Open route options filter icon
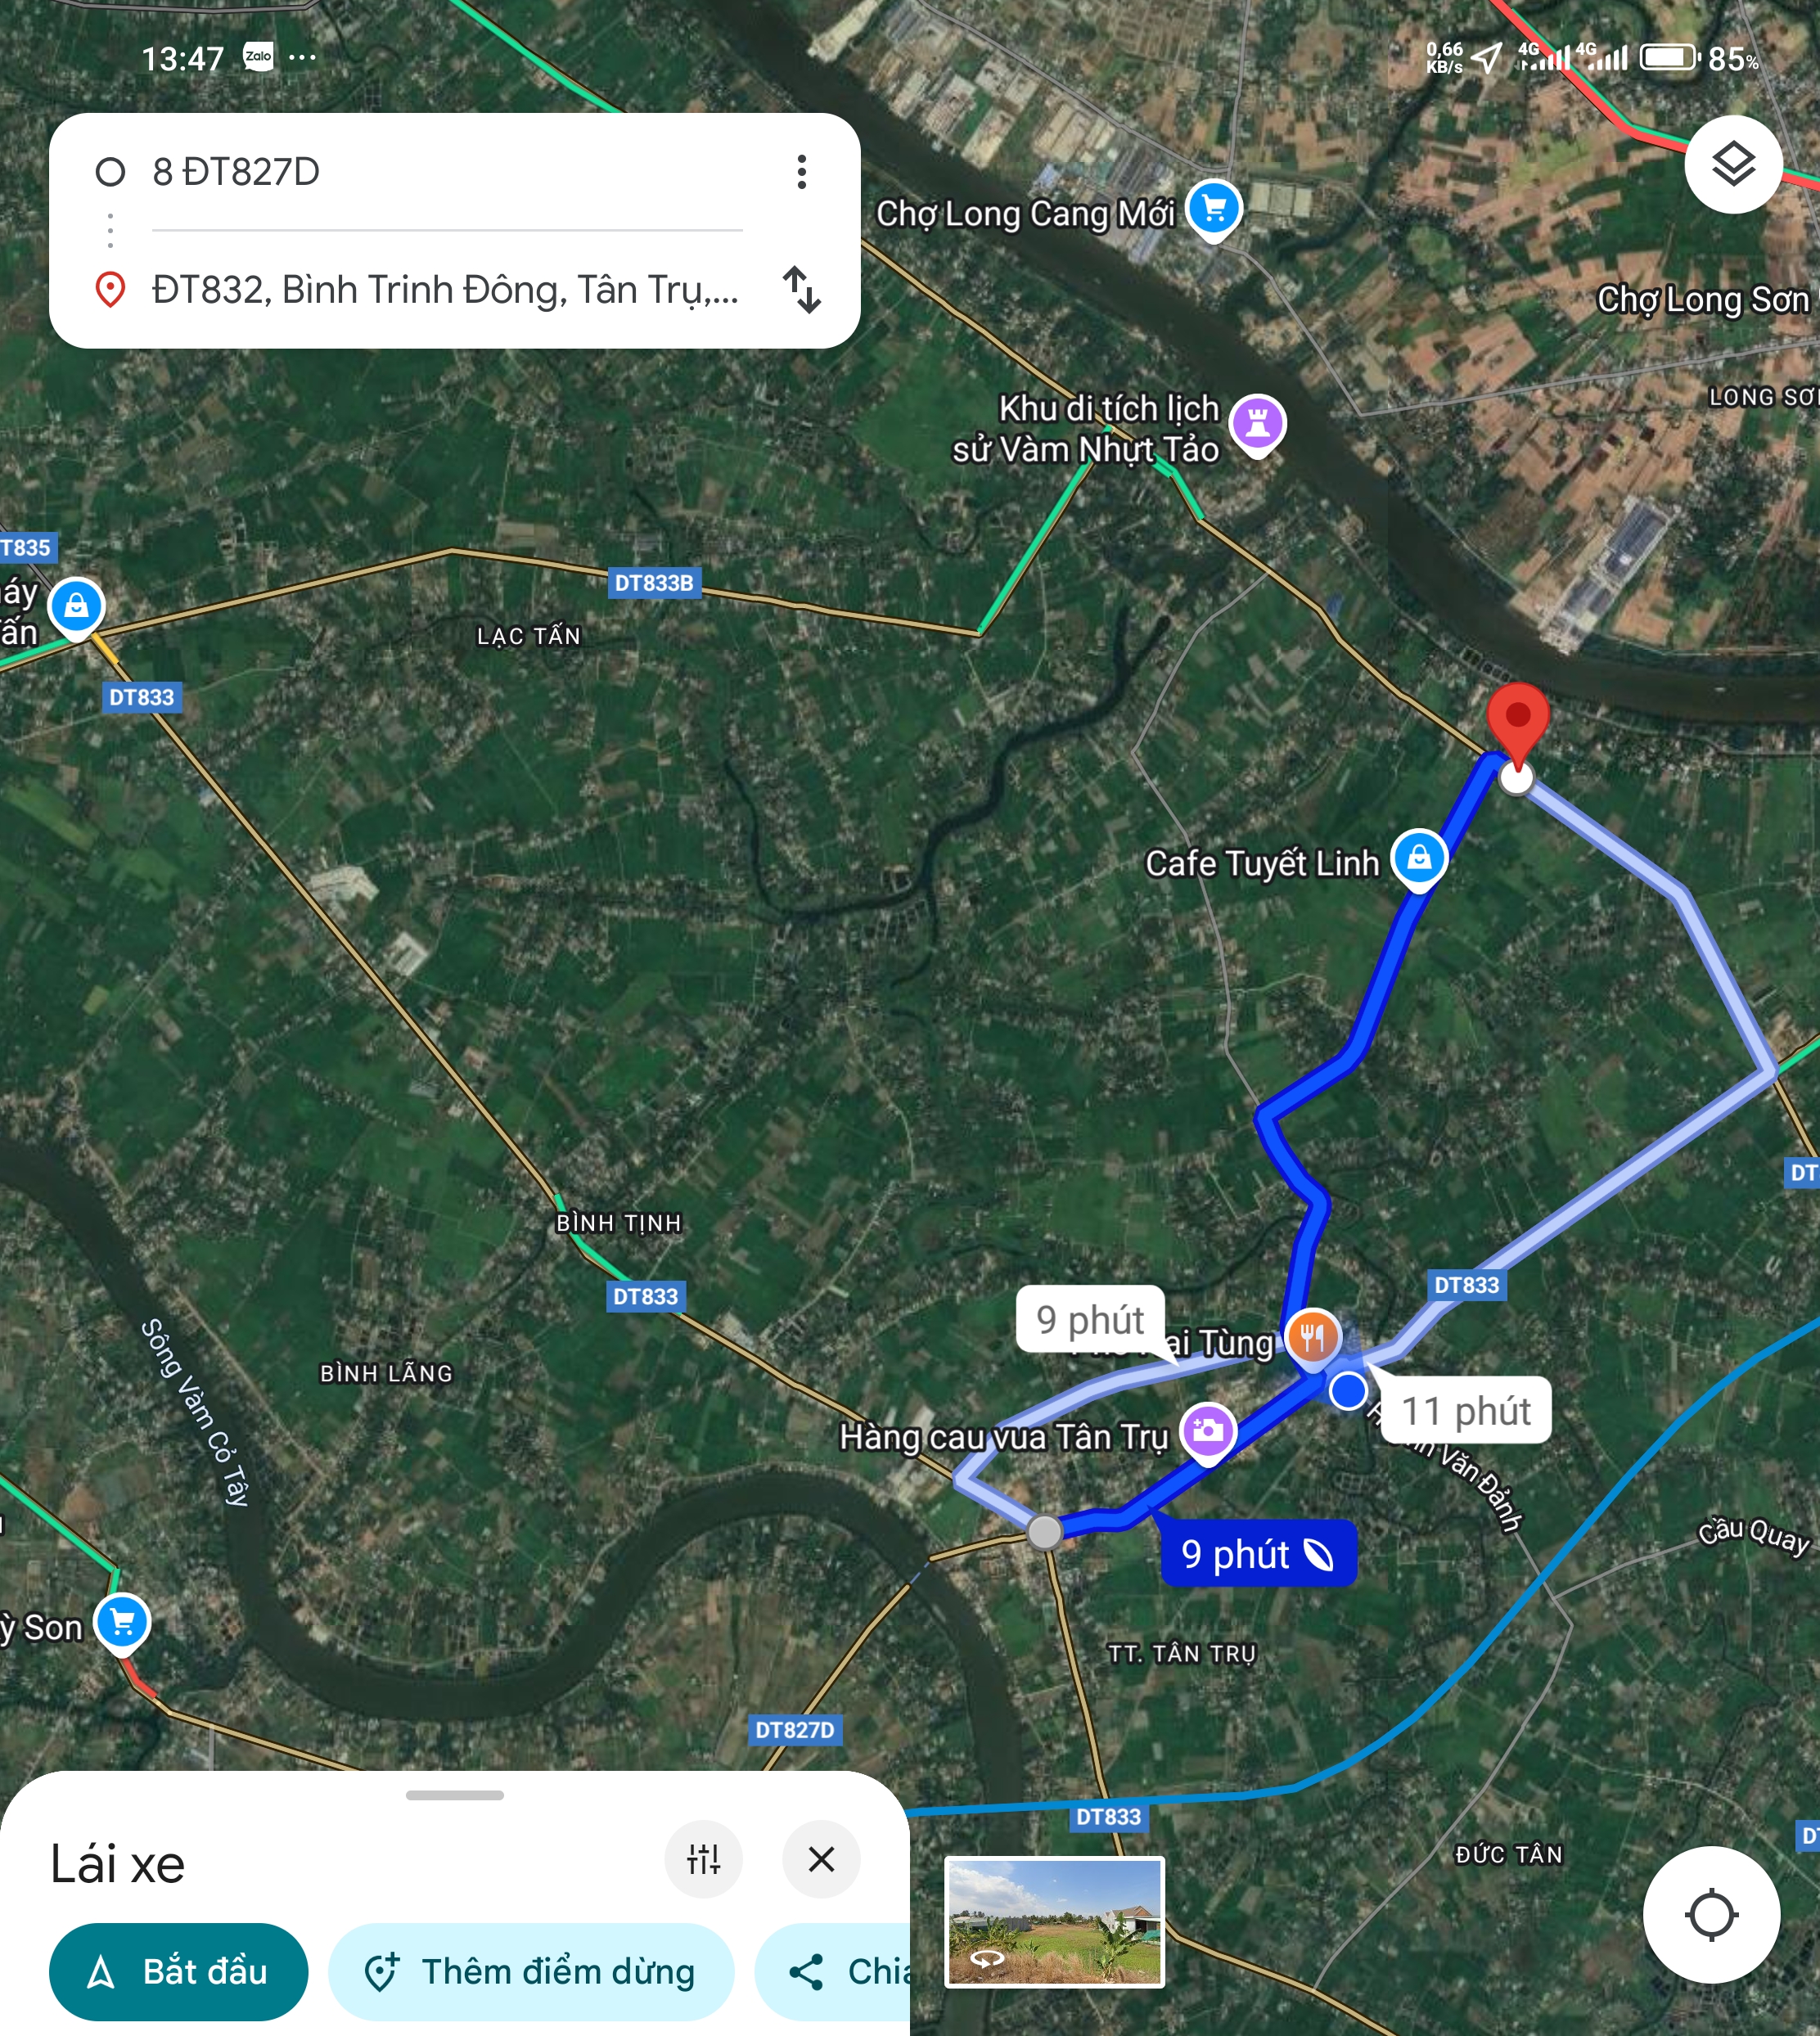Viewport: 1820px width, 2036px height. [703, 1859]
